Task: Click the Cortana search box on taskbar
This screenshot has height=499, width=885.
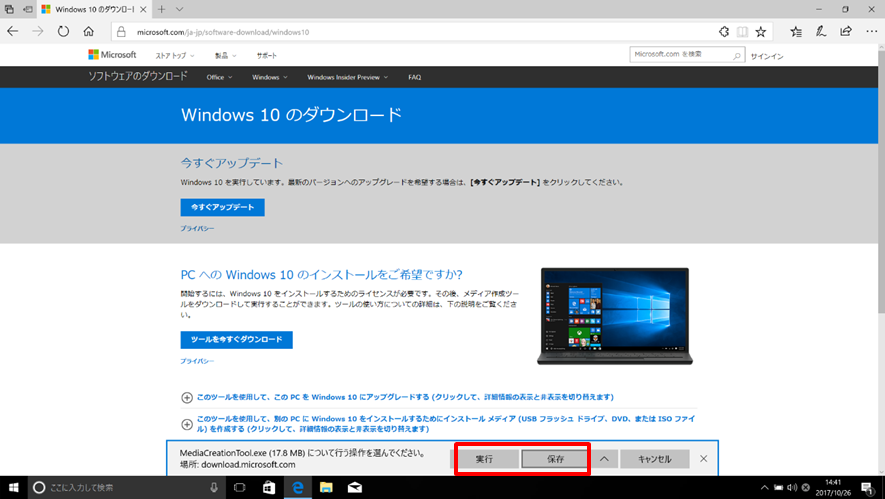Action: tap(126, 487)
